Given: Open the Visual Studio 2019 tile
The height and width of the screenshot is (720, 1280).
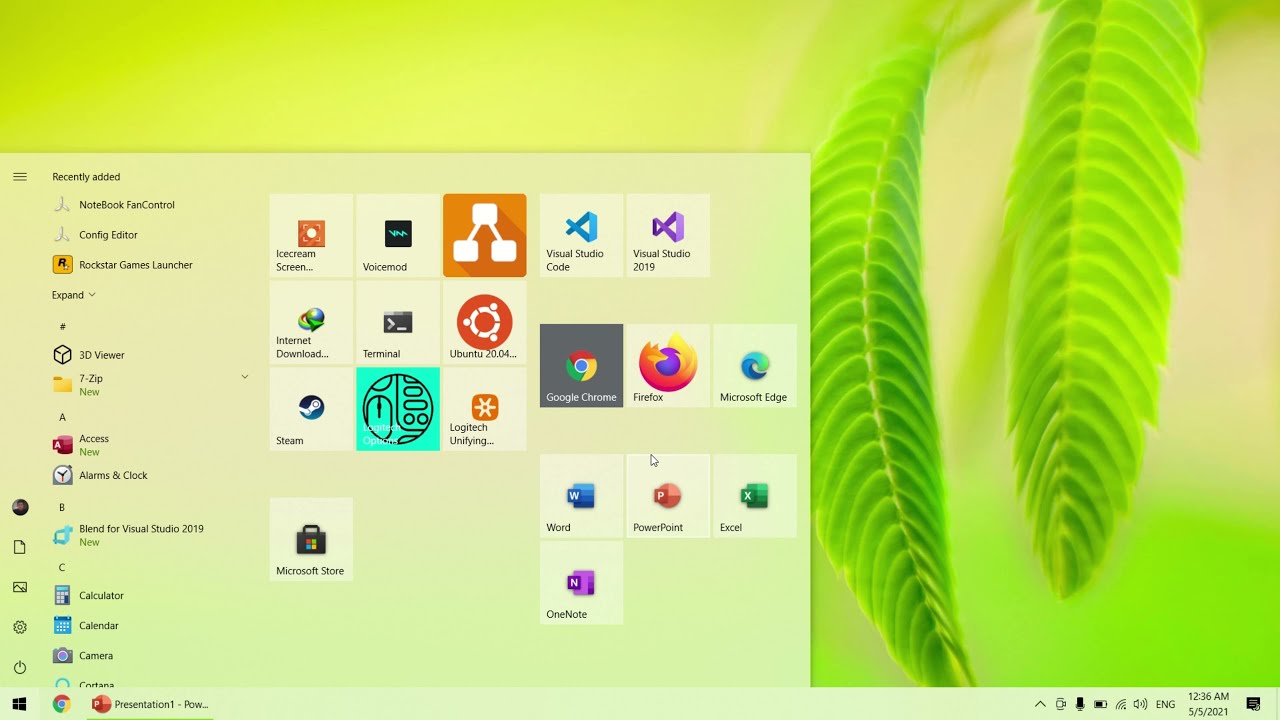Looking at the screenshot, I should [668, 235].
